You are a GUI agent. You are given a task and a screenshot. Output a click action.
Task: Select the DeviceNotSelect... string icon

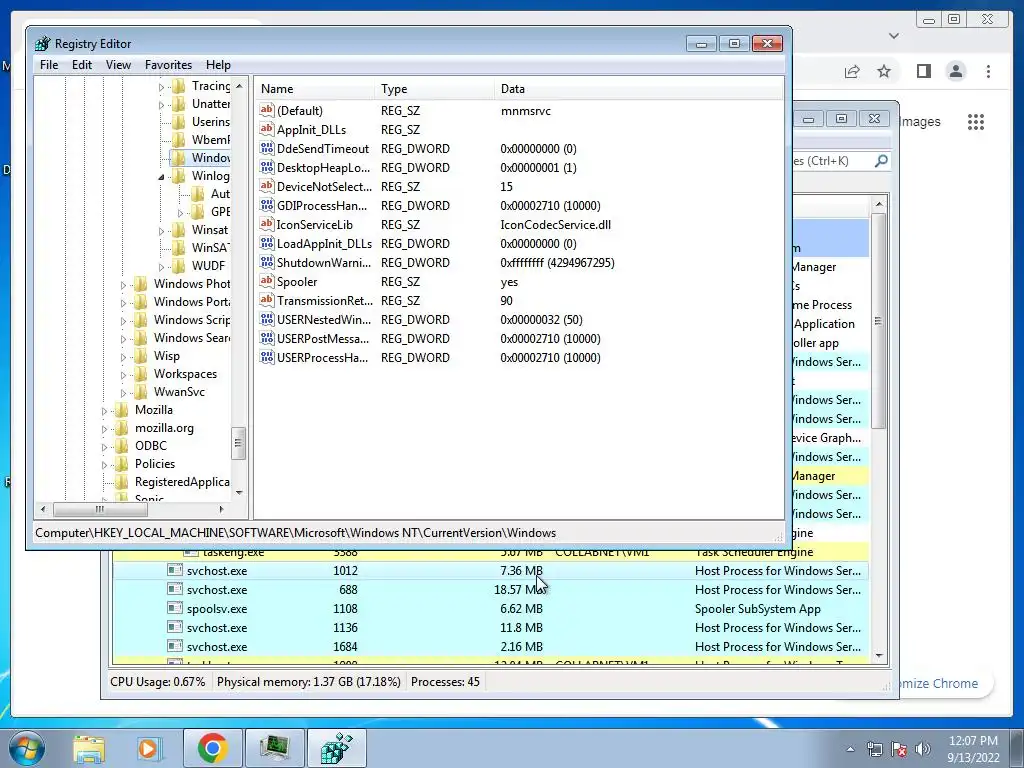tap(266, 186)
